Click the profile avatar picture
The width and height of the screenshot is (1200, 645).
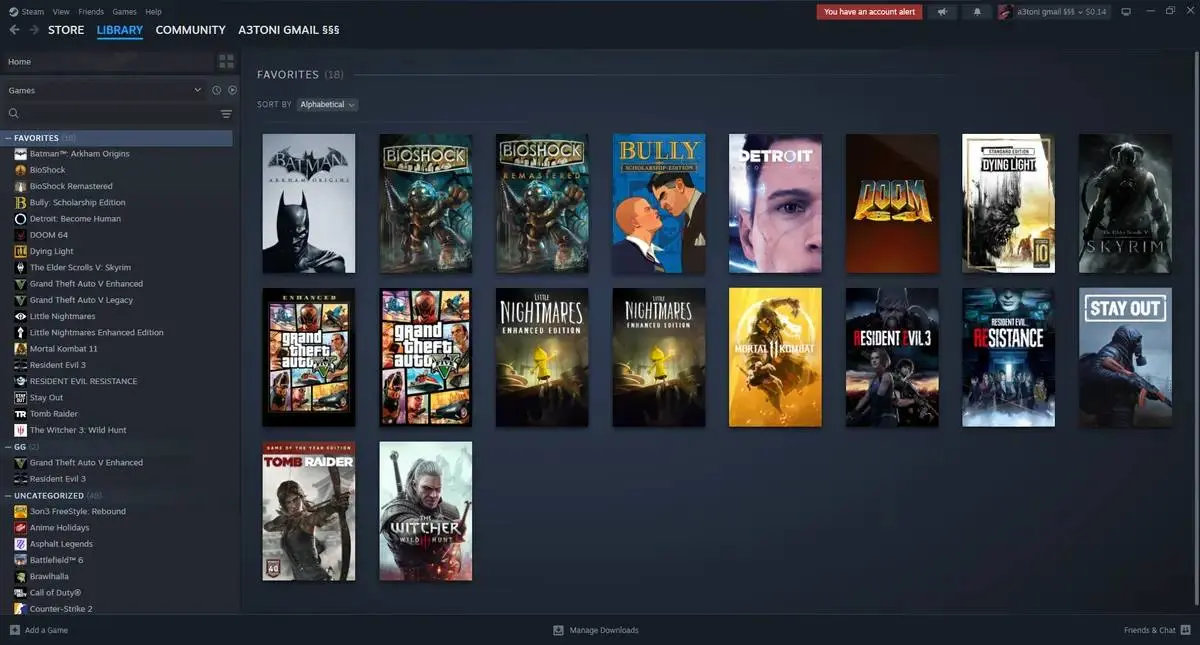[x=1006, y=12]
